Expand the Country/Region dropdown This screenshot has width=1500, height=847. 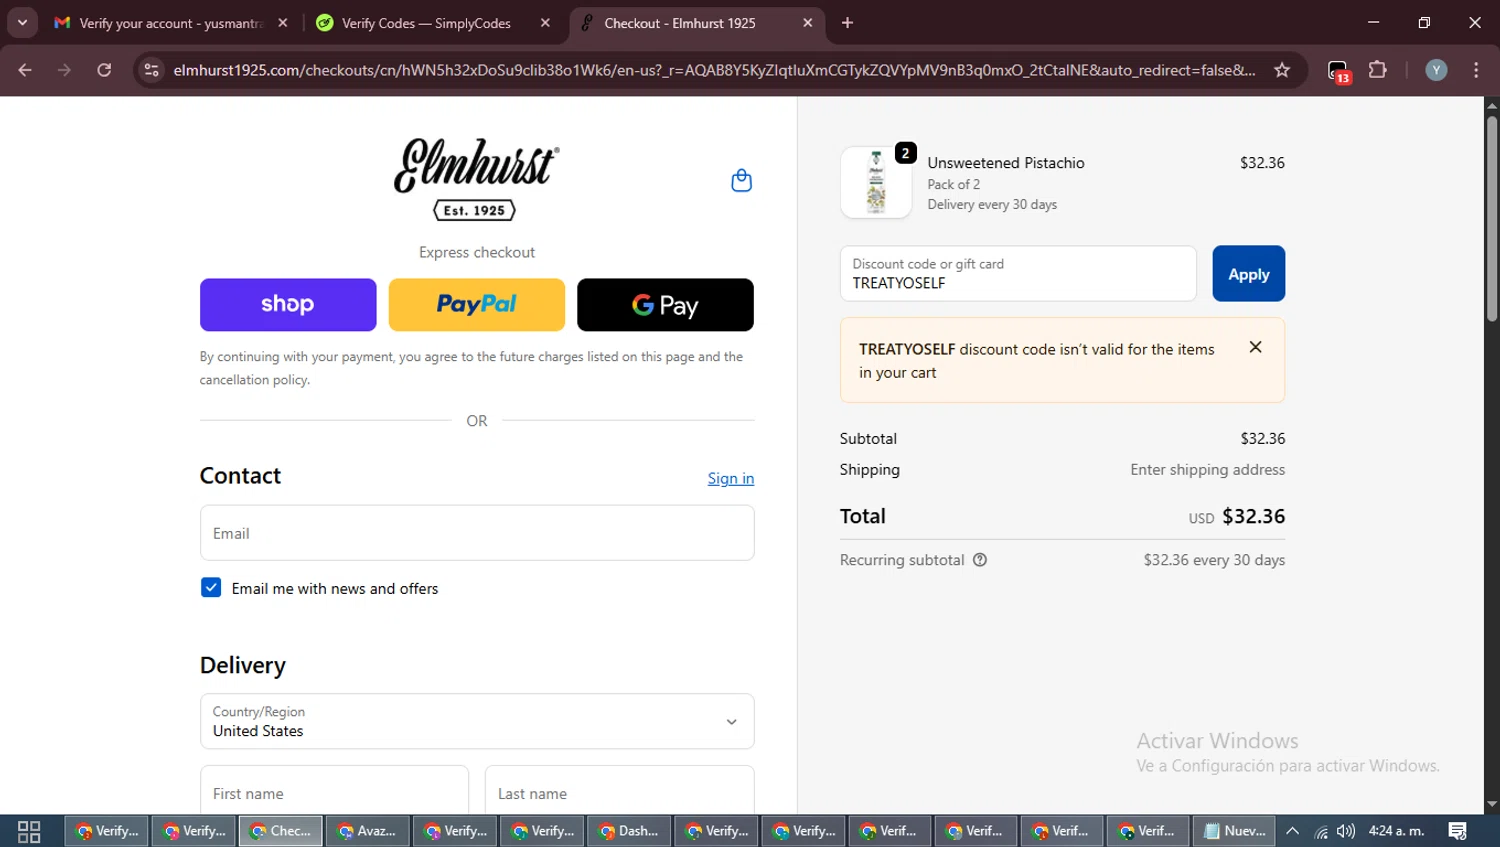pyautogui.click(x=477, y=721)
